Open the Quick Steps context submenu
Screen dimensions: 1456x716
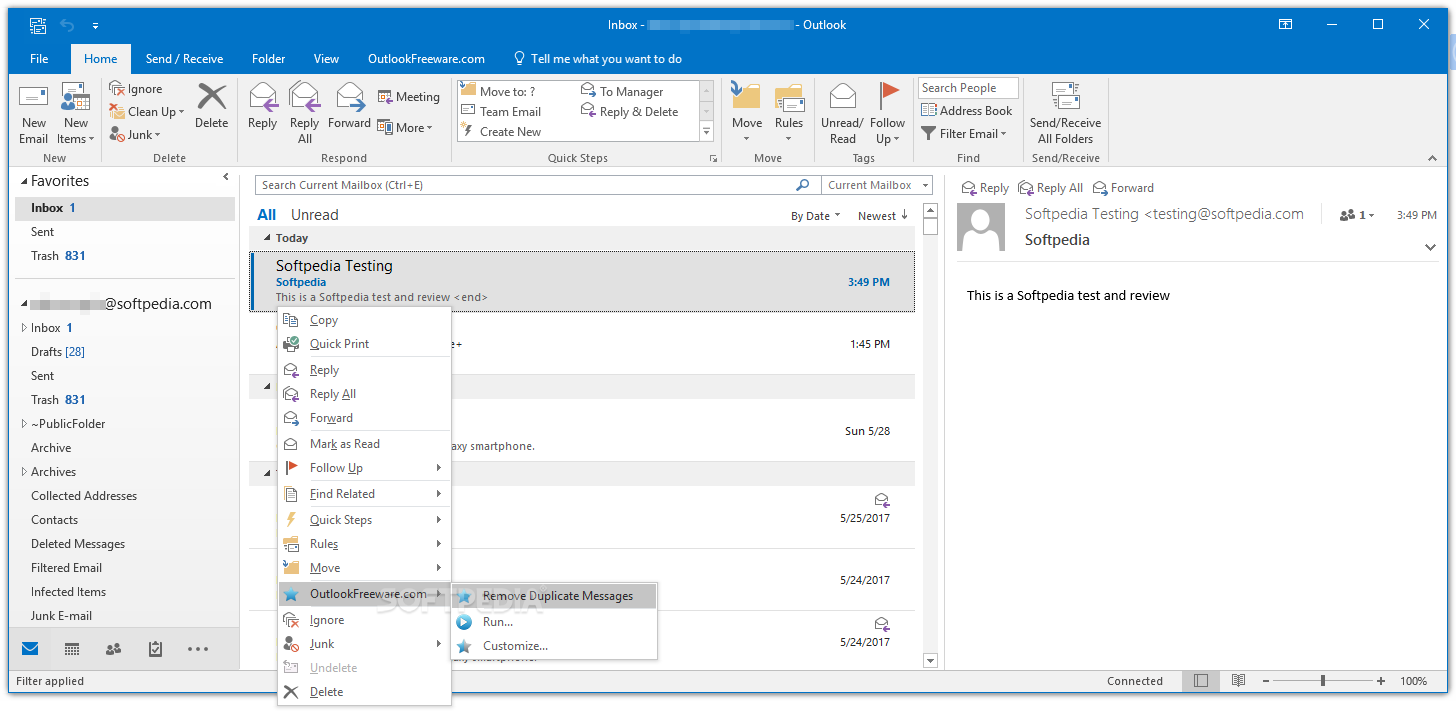pos(364,520)
